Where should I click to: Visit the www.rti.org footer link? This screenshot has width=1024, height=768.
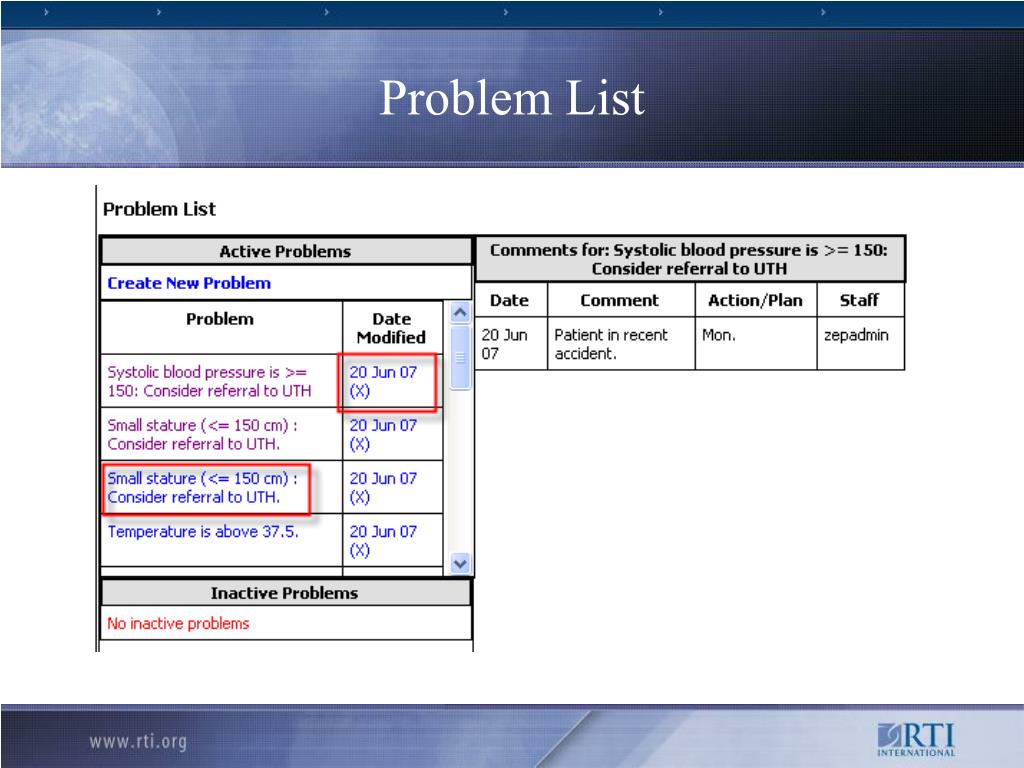138,741
